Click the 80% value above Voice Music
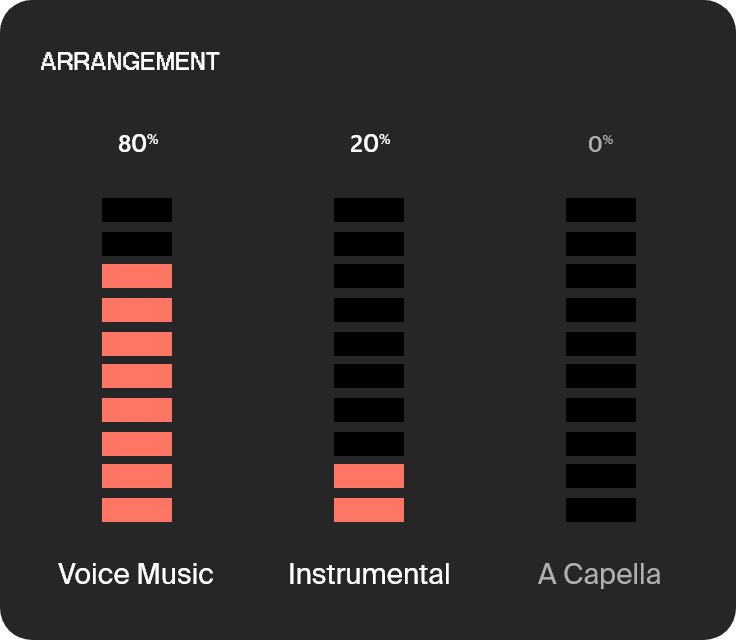 [x=138, y=143]
